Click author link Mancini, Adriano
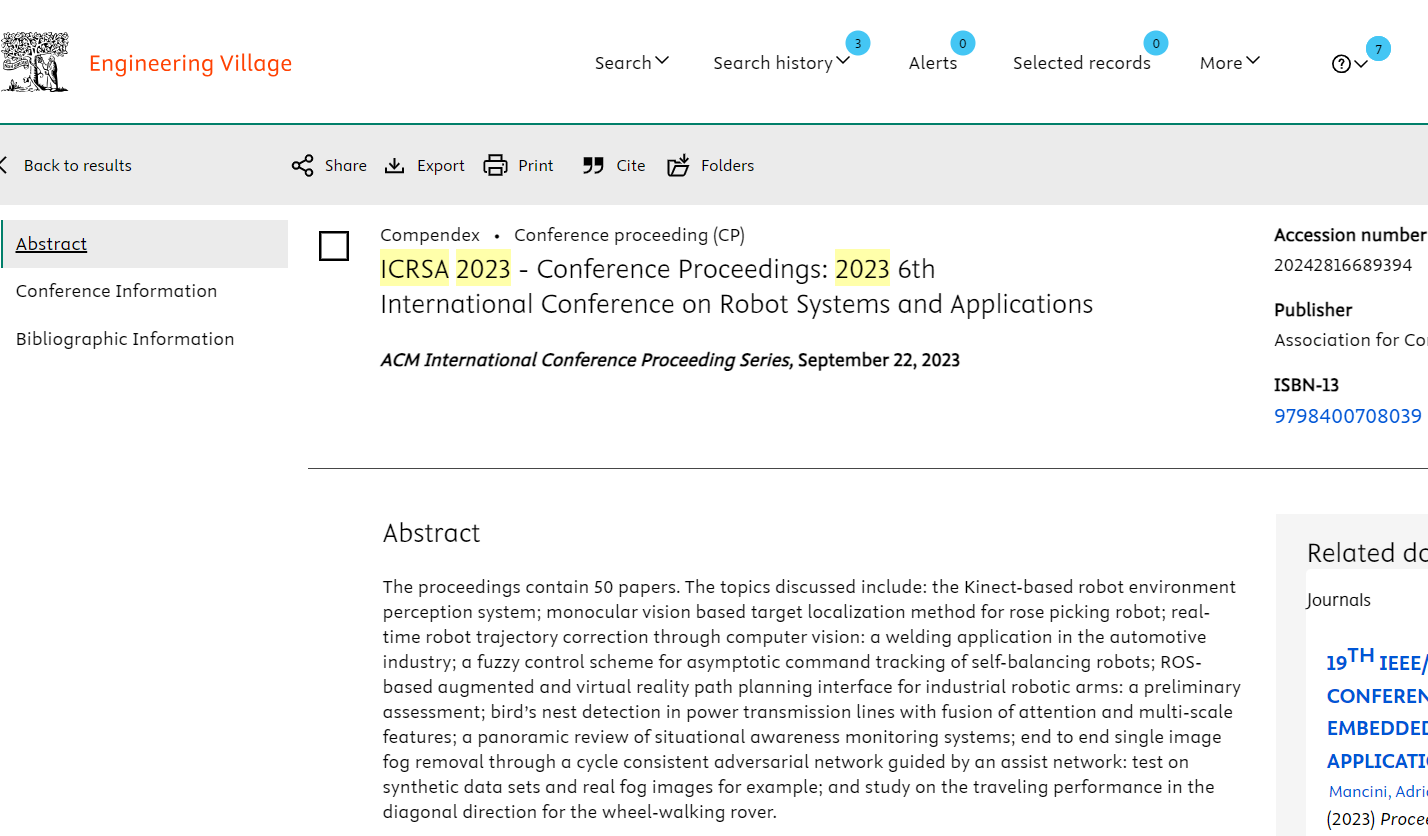Viewport: 1428px width, 836px height. tap(1378, 792)
